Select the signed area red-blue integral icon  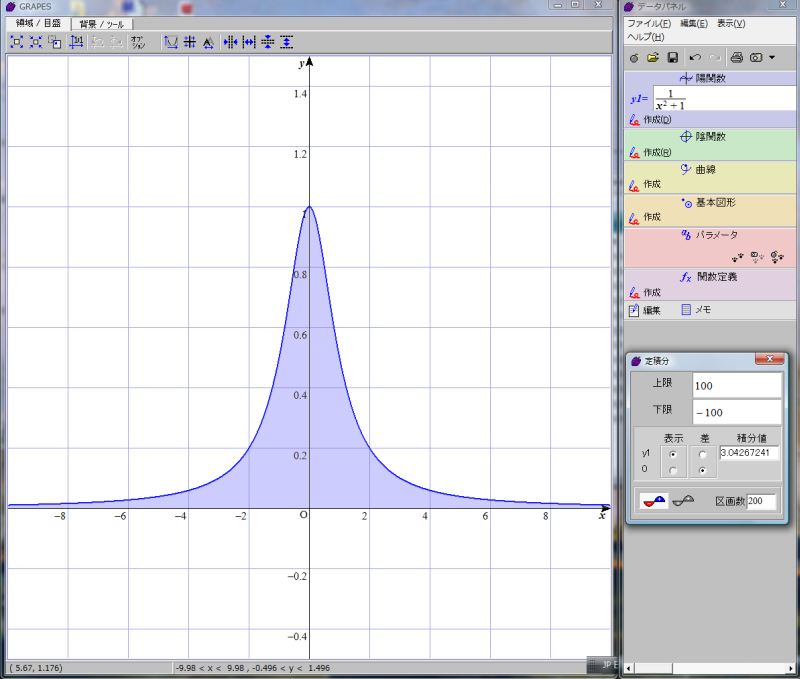click(654, 501)
